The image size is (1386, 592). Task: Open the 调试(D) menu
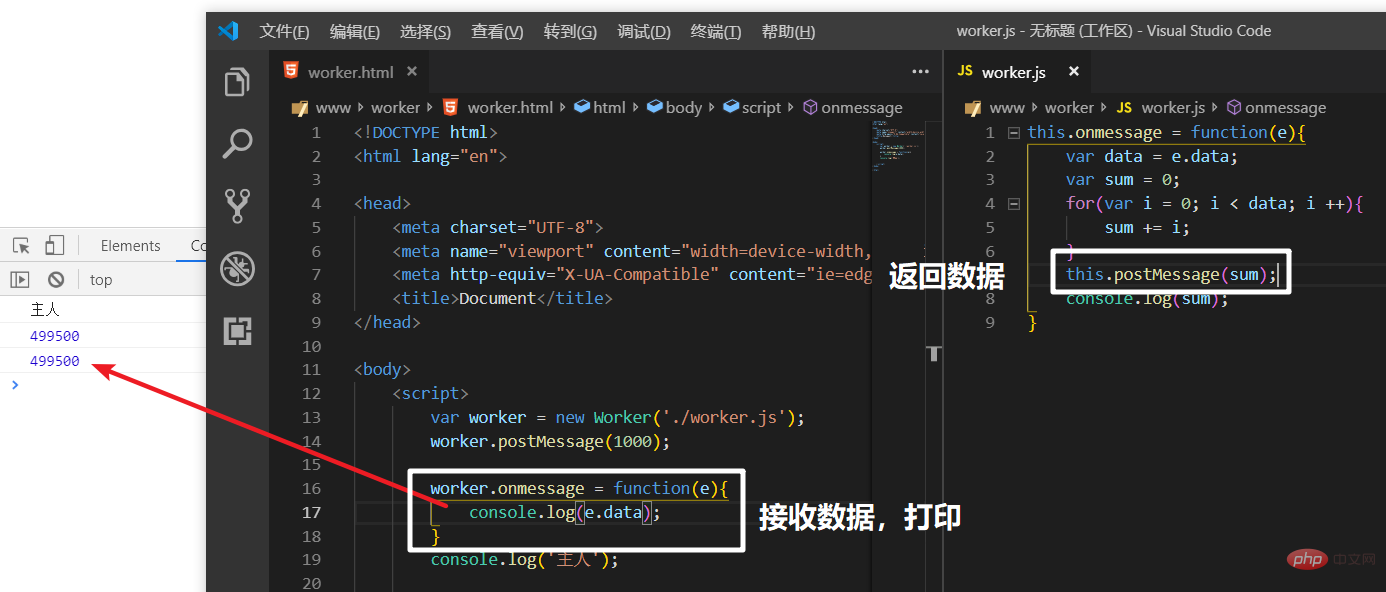click(x=644, y=31)
